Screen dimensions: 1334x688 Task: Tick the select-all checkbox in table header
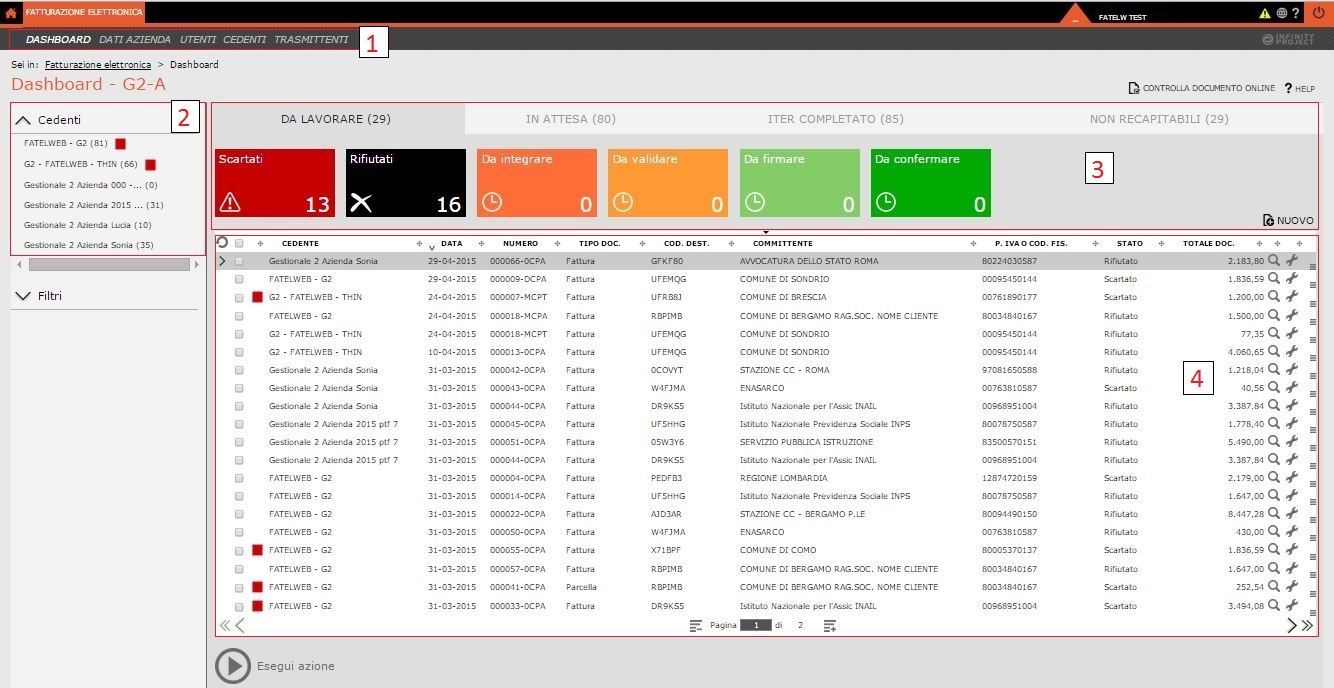point(239,243)
